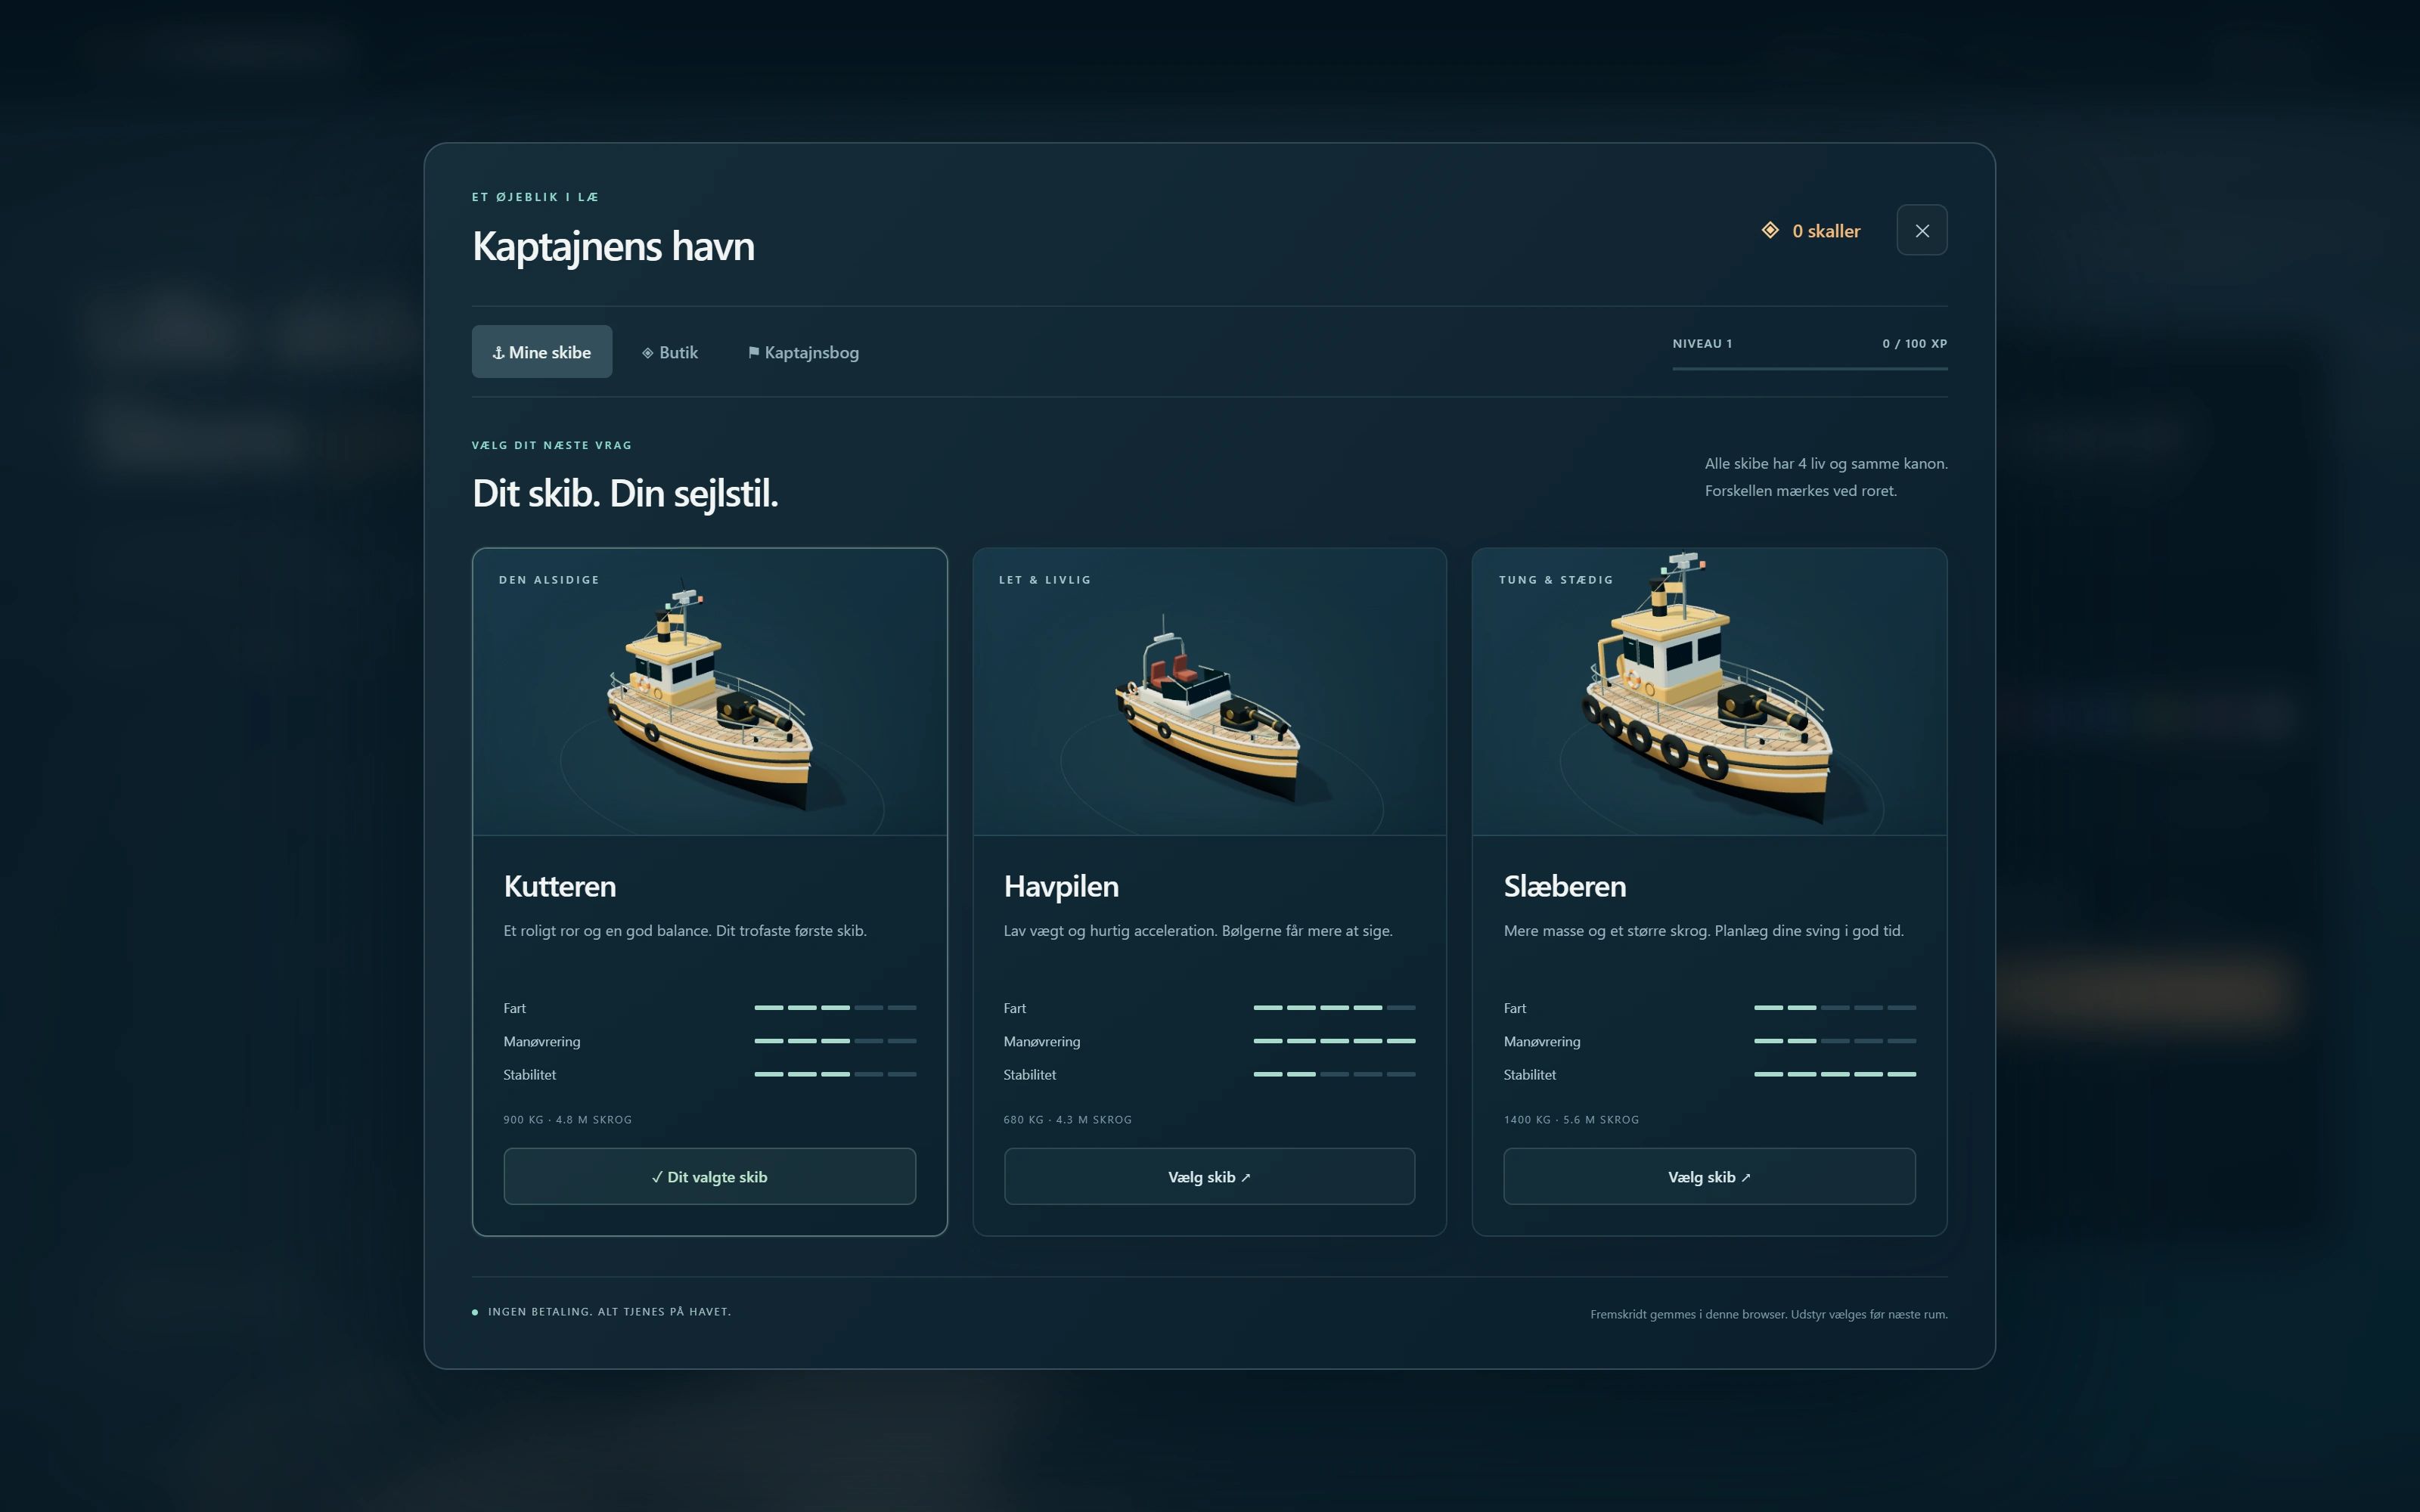Choose Havpilen with its Vælg skib button
Viewport: 2420px width, 1512px height.
[x=1209, y=1176]
